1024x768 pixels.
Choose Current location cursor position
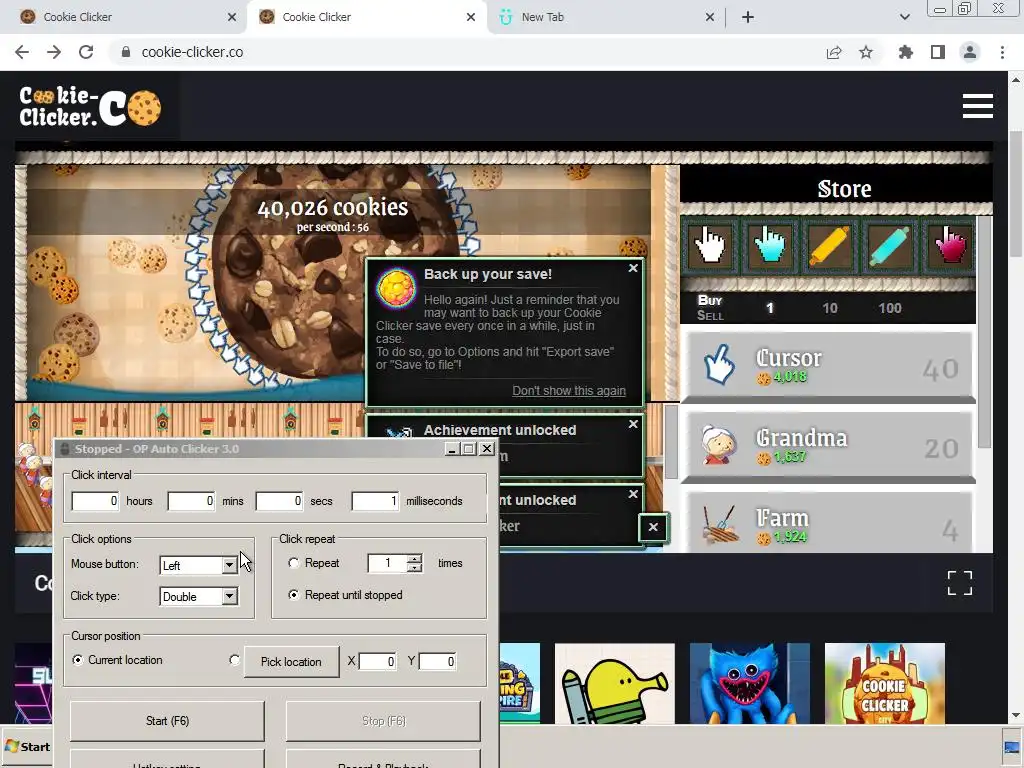click(78, 660)
